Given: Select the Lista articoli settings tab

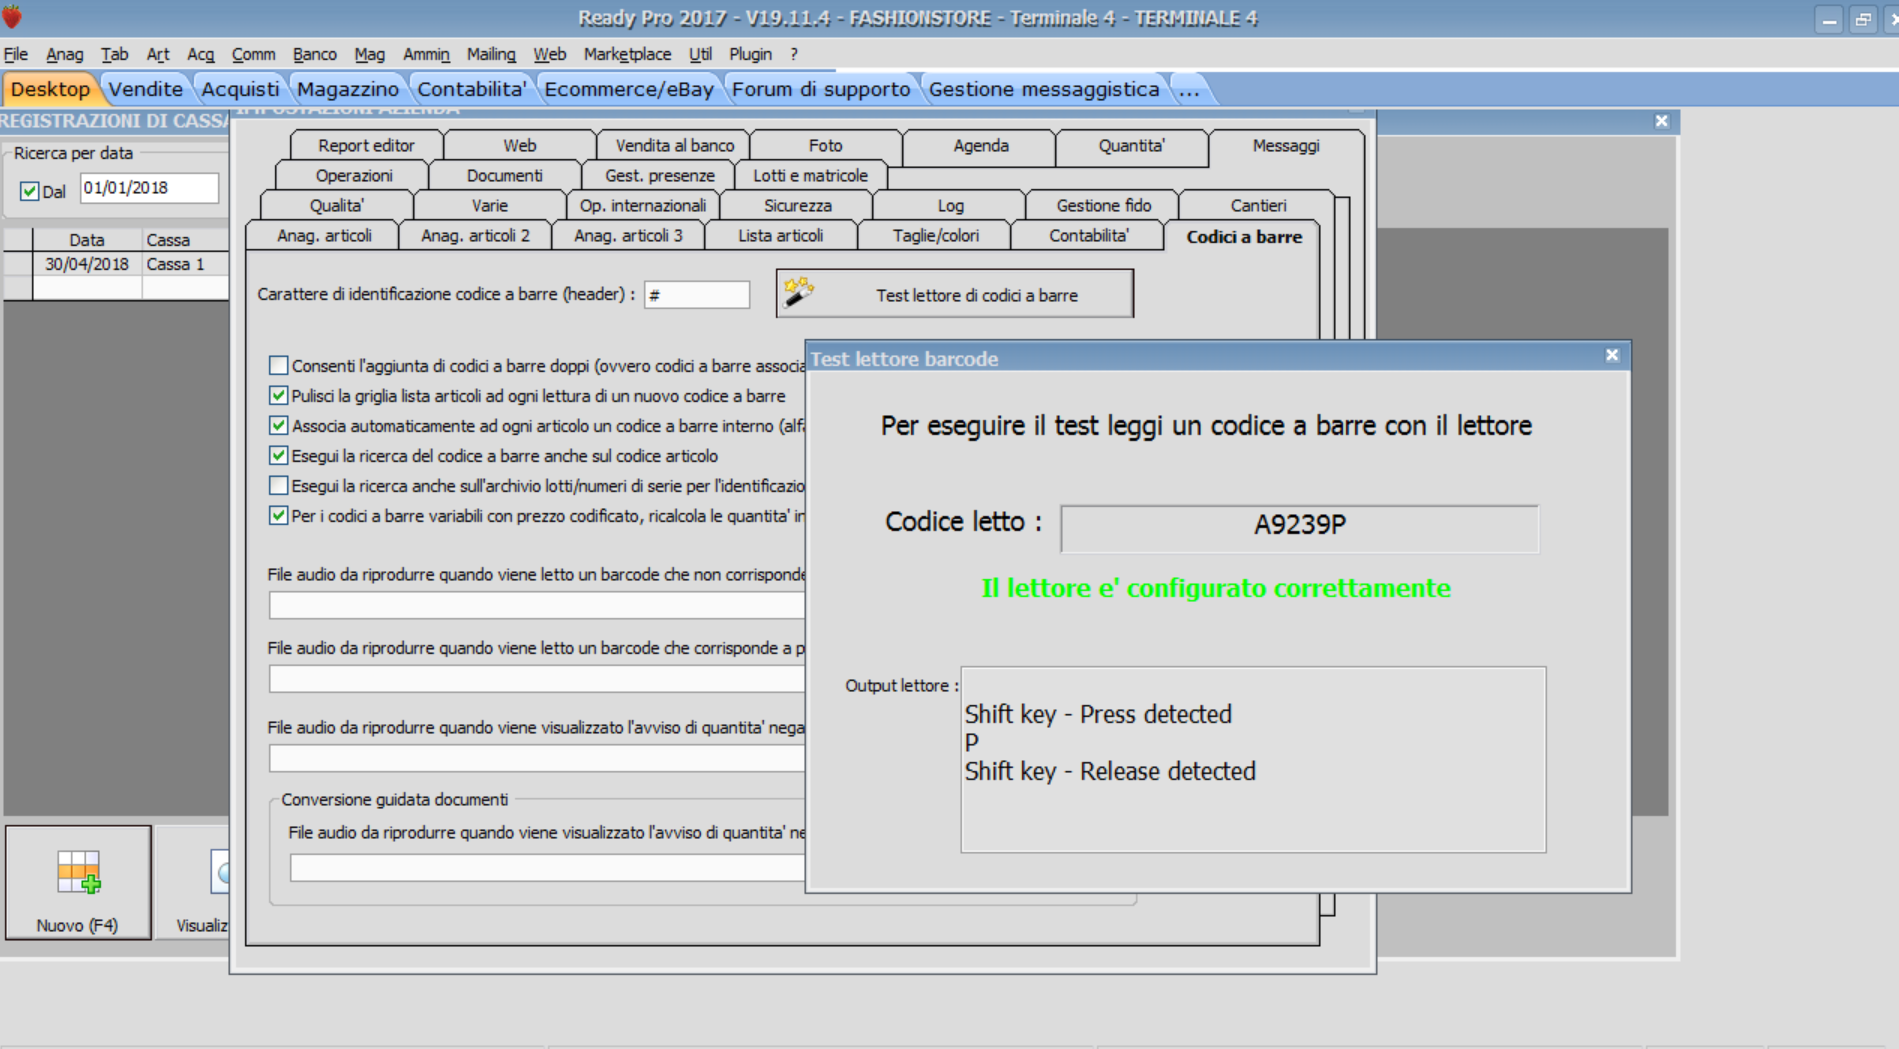Looking at the screenshot, I should pyautogui.click(x=781, y=235).
